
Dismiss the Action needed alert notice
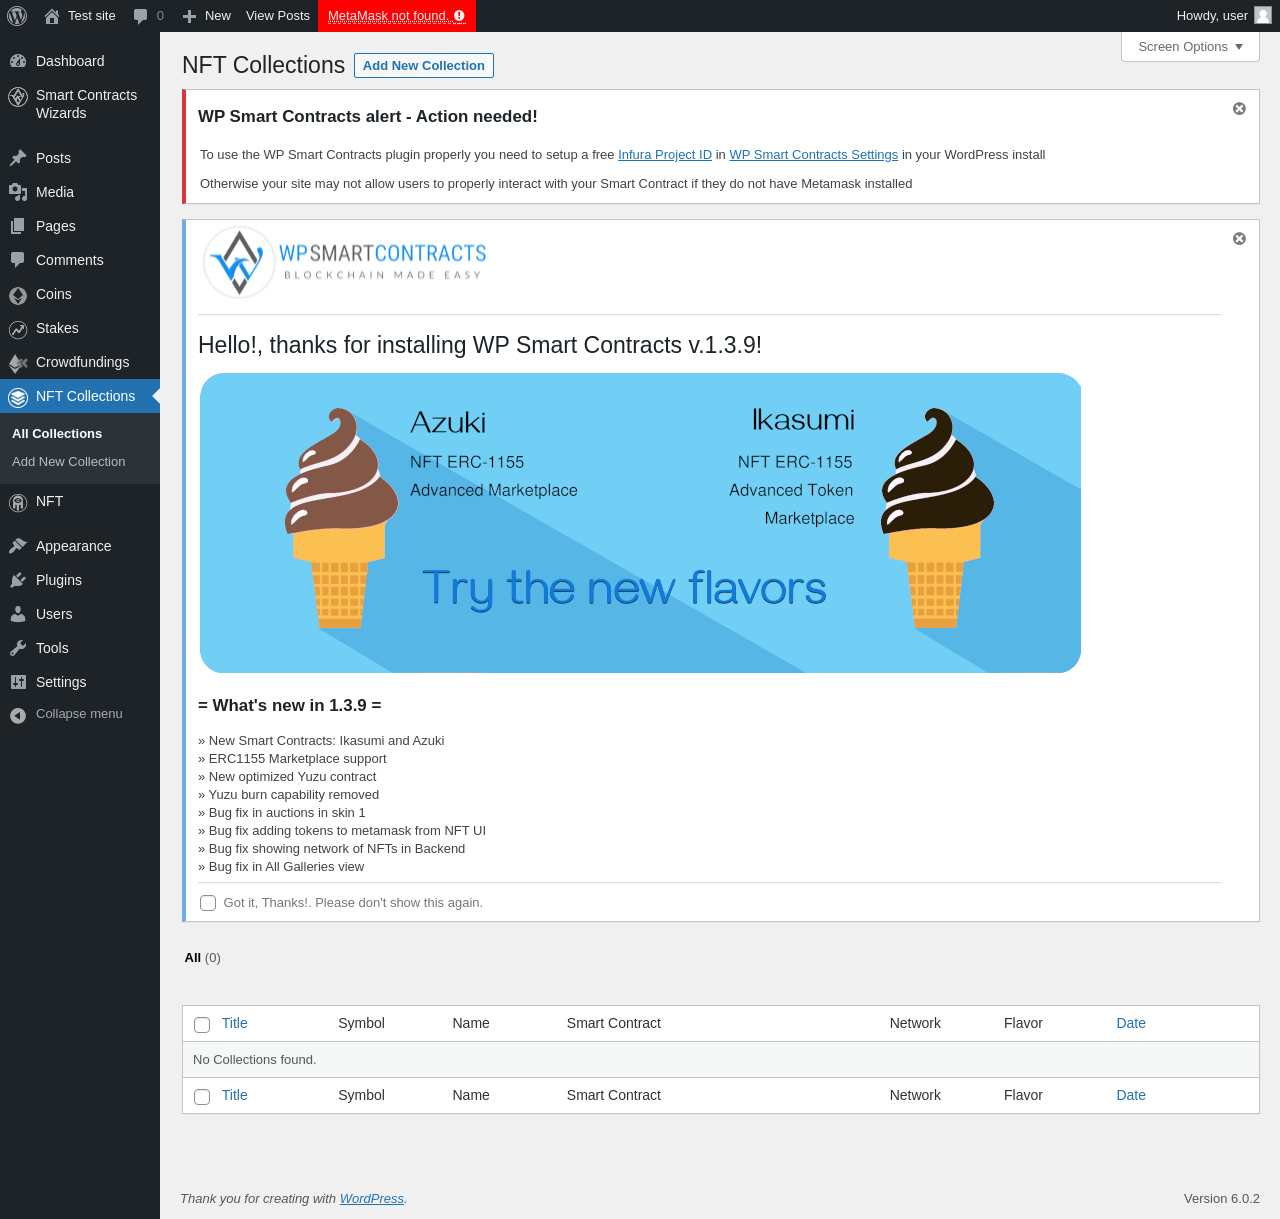pyautogui.click(x=1239, y=108)
